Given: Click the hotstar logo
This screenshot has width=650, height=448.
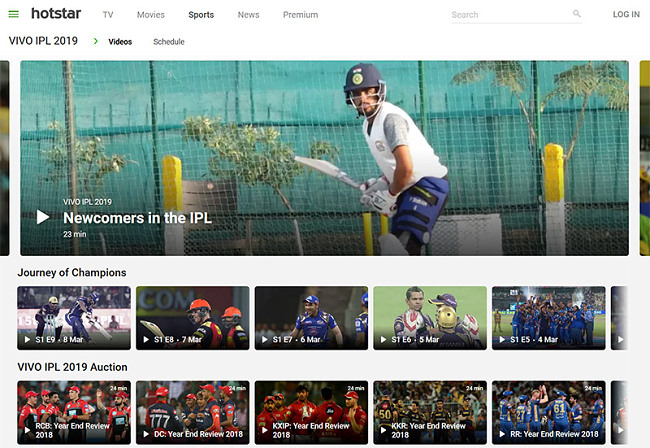Looking at the screenshot, I should coord(56,14).
